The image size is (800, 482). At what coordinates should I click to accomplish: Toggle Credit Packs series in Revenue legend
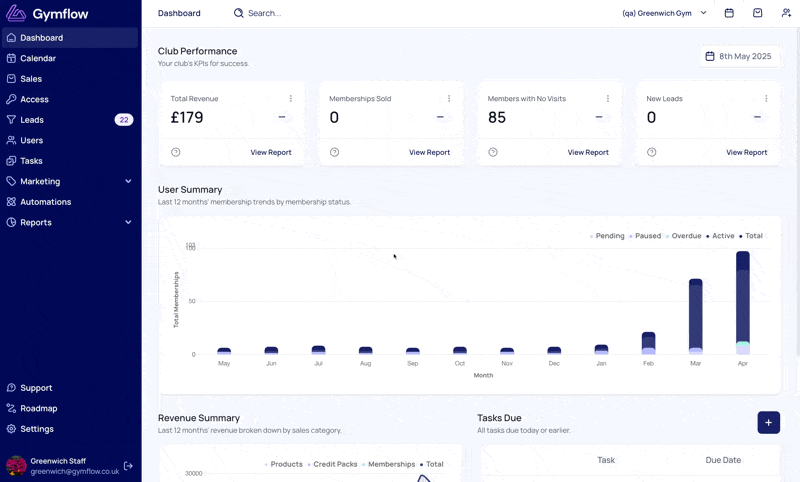[332, 464]
